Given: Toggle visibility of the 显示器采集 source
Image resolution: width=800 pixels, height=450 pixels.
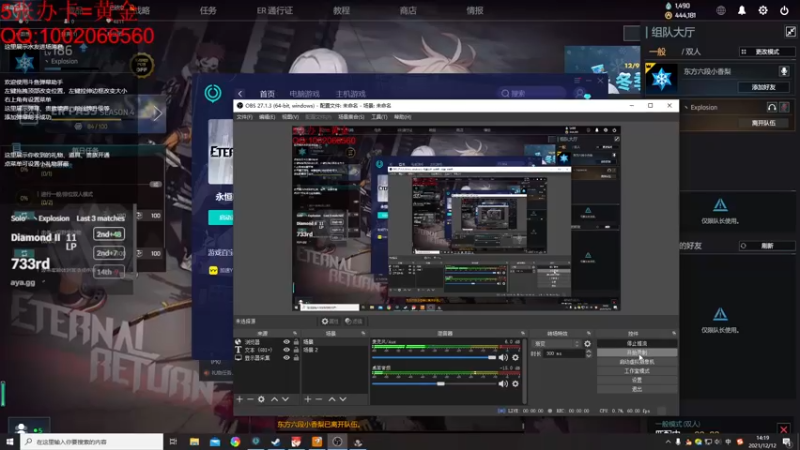Looking at the screenshot, I should 286,358.
